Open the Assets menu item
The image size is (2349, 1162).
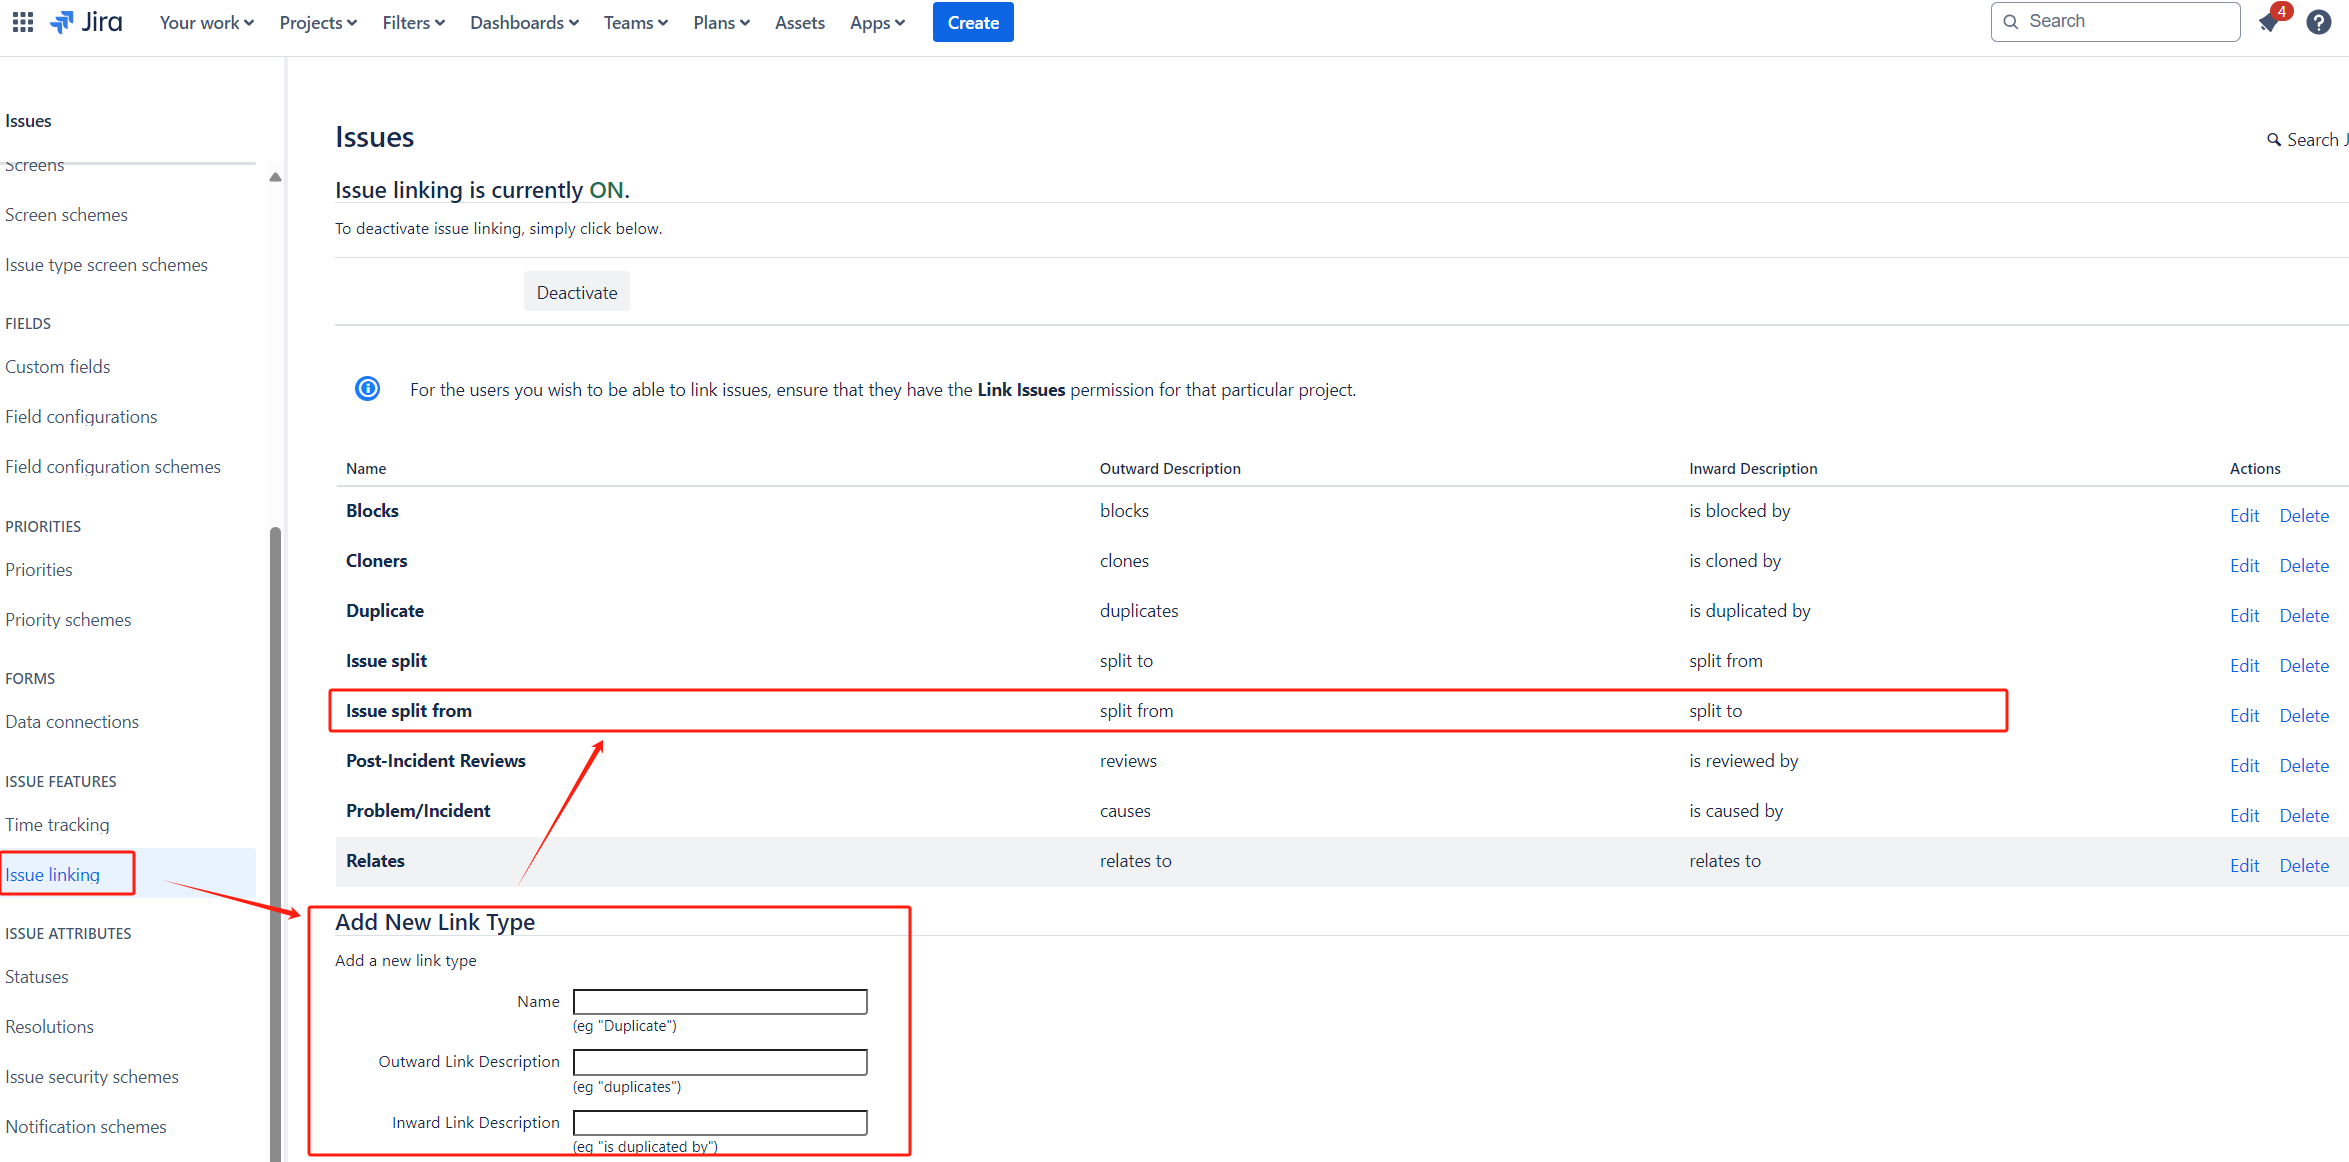[x=800, y=22]
